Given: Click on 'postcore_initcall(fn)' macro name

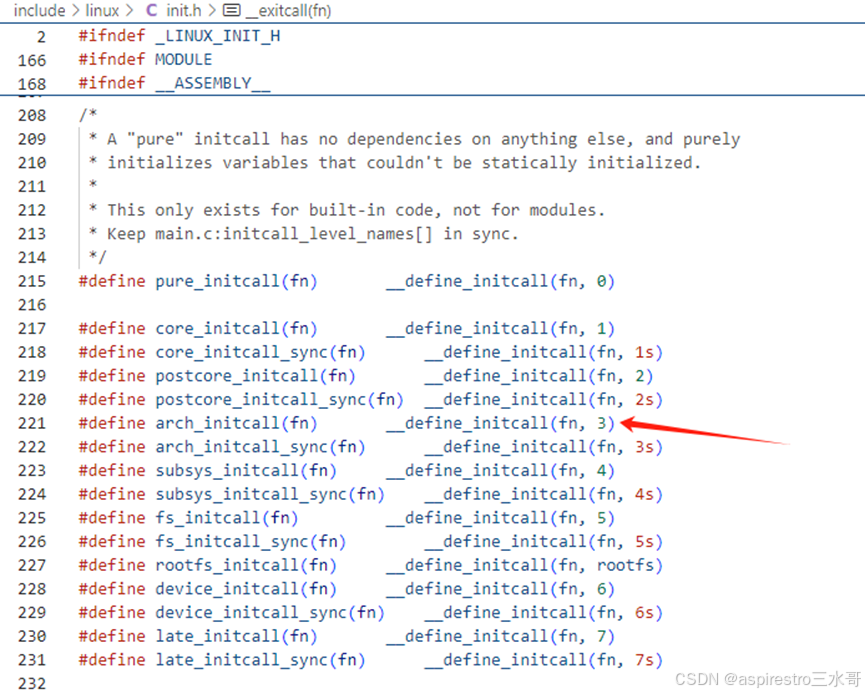Looking at the screenshot, I should pos(255,376).
